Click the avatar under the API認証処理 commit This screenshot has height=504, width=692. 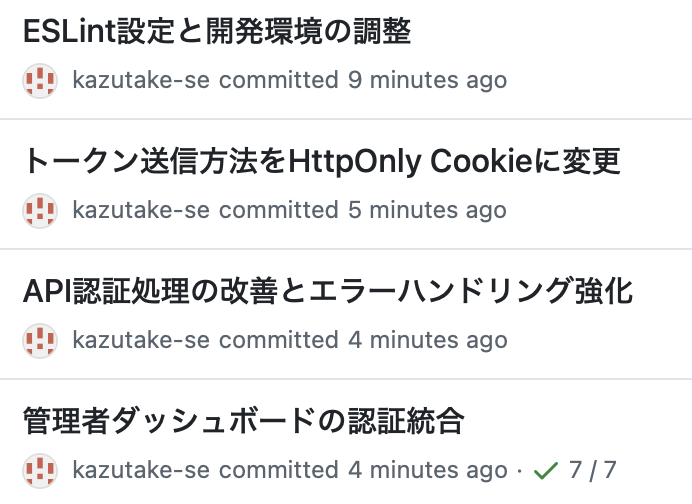click(x=39, y=340)
